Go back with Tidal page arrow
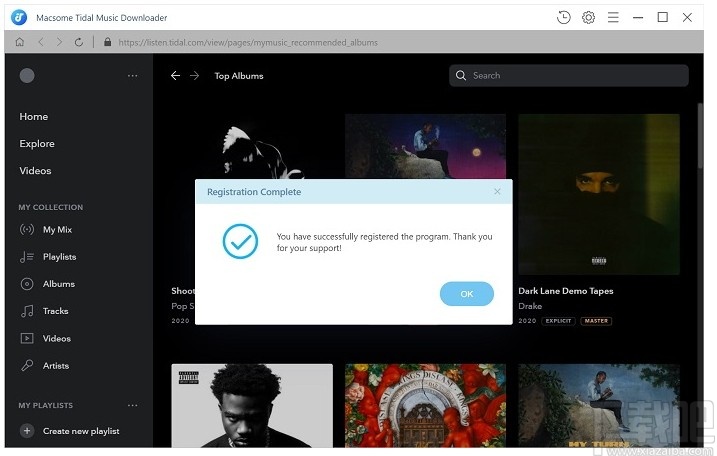Image resolution: width=717 pixels, height=456 pixels. pyautogui.click(x=176, y=75)
